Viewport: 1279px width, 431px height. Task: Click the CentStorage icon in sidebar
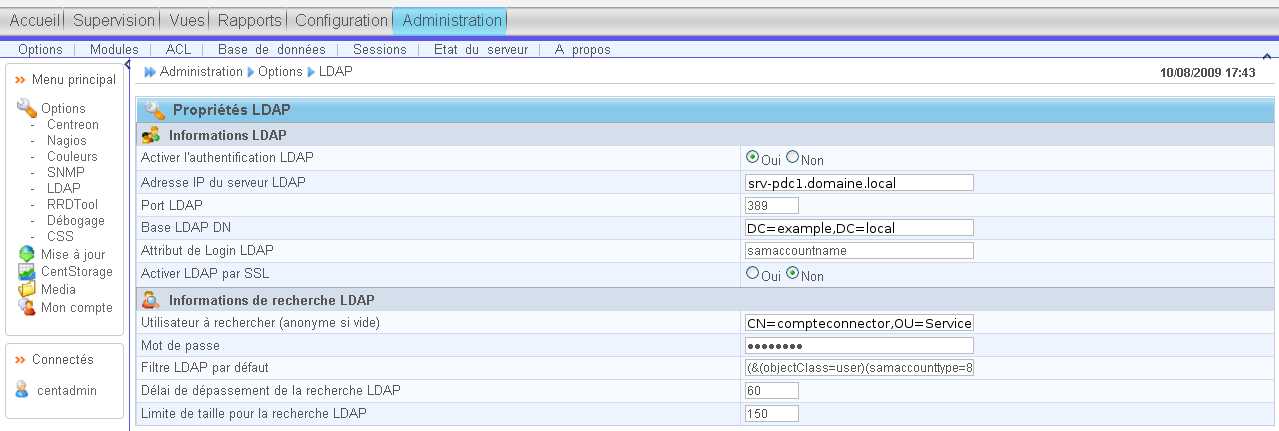coord(26,271)
